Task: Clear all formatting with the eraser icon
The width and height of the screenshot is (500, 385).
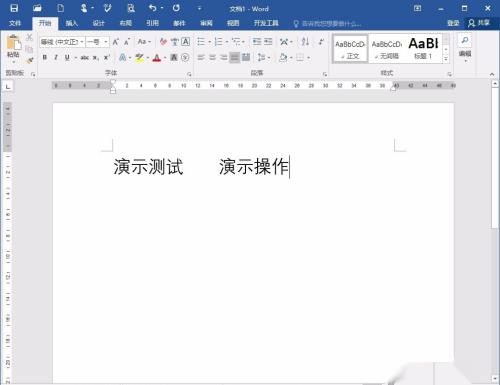Action: click(x=163, y=42)
